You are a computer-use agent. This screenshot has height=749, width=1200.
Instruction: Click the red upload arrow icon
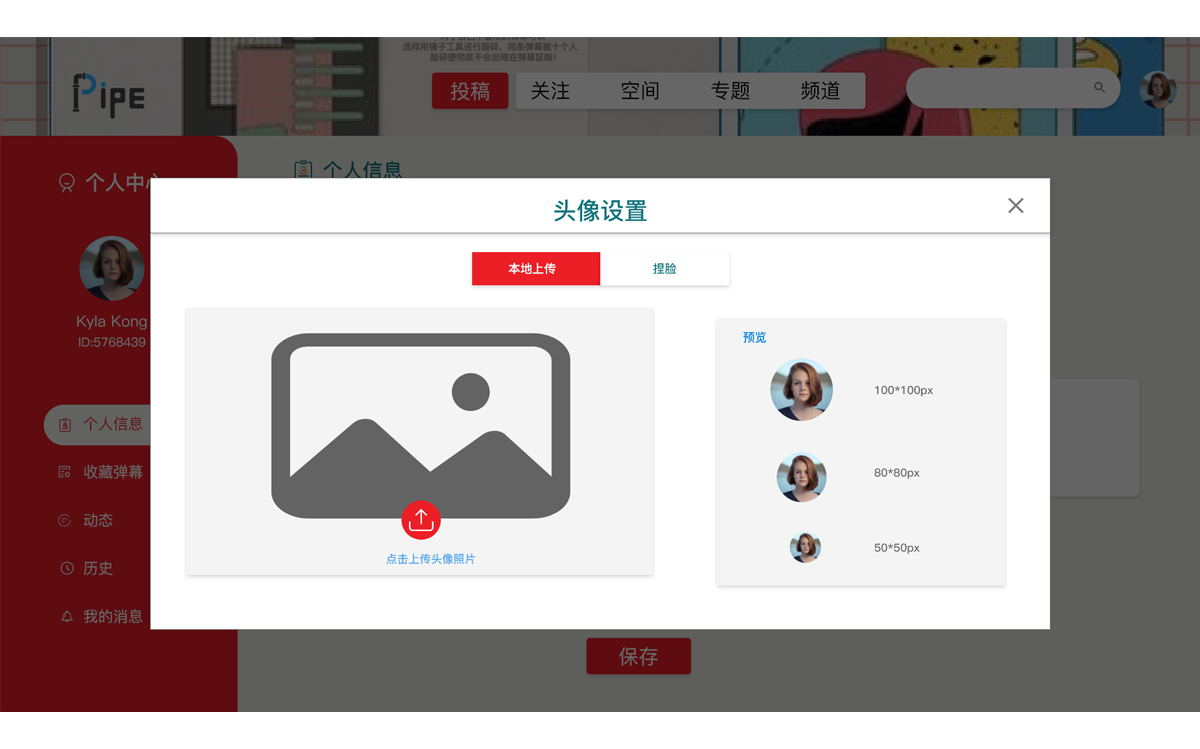click(421, 520)
